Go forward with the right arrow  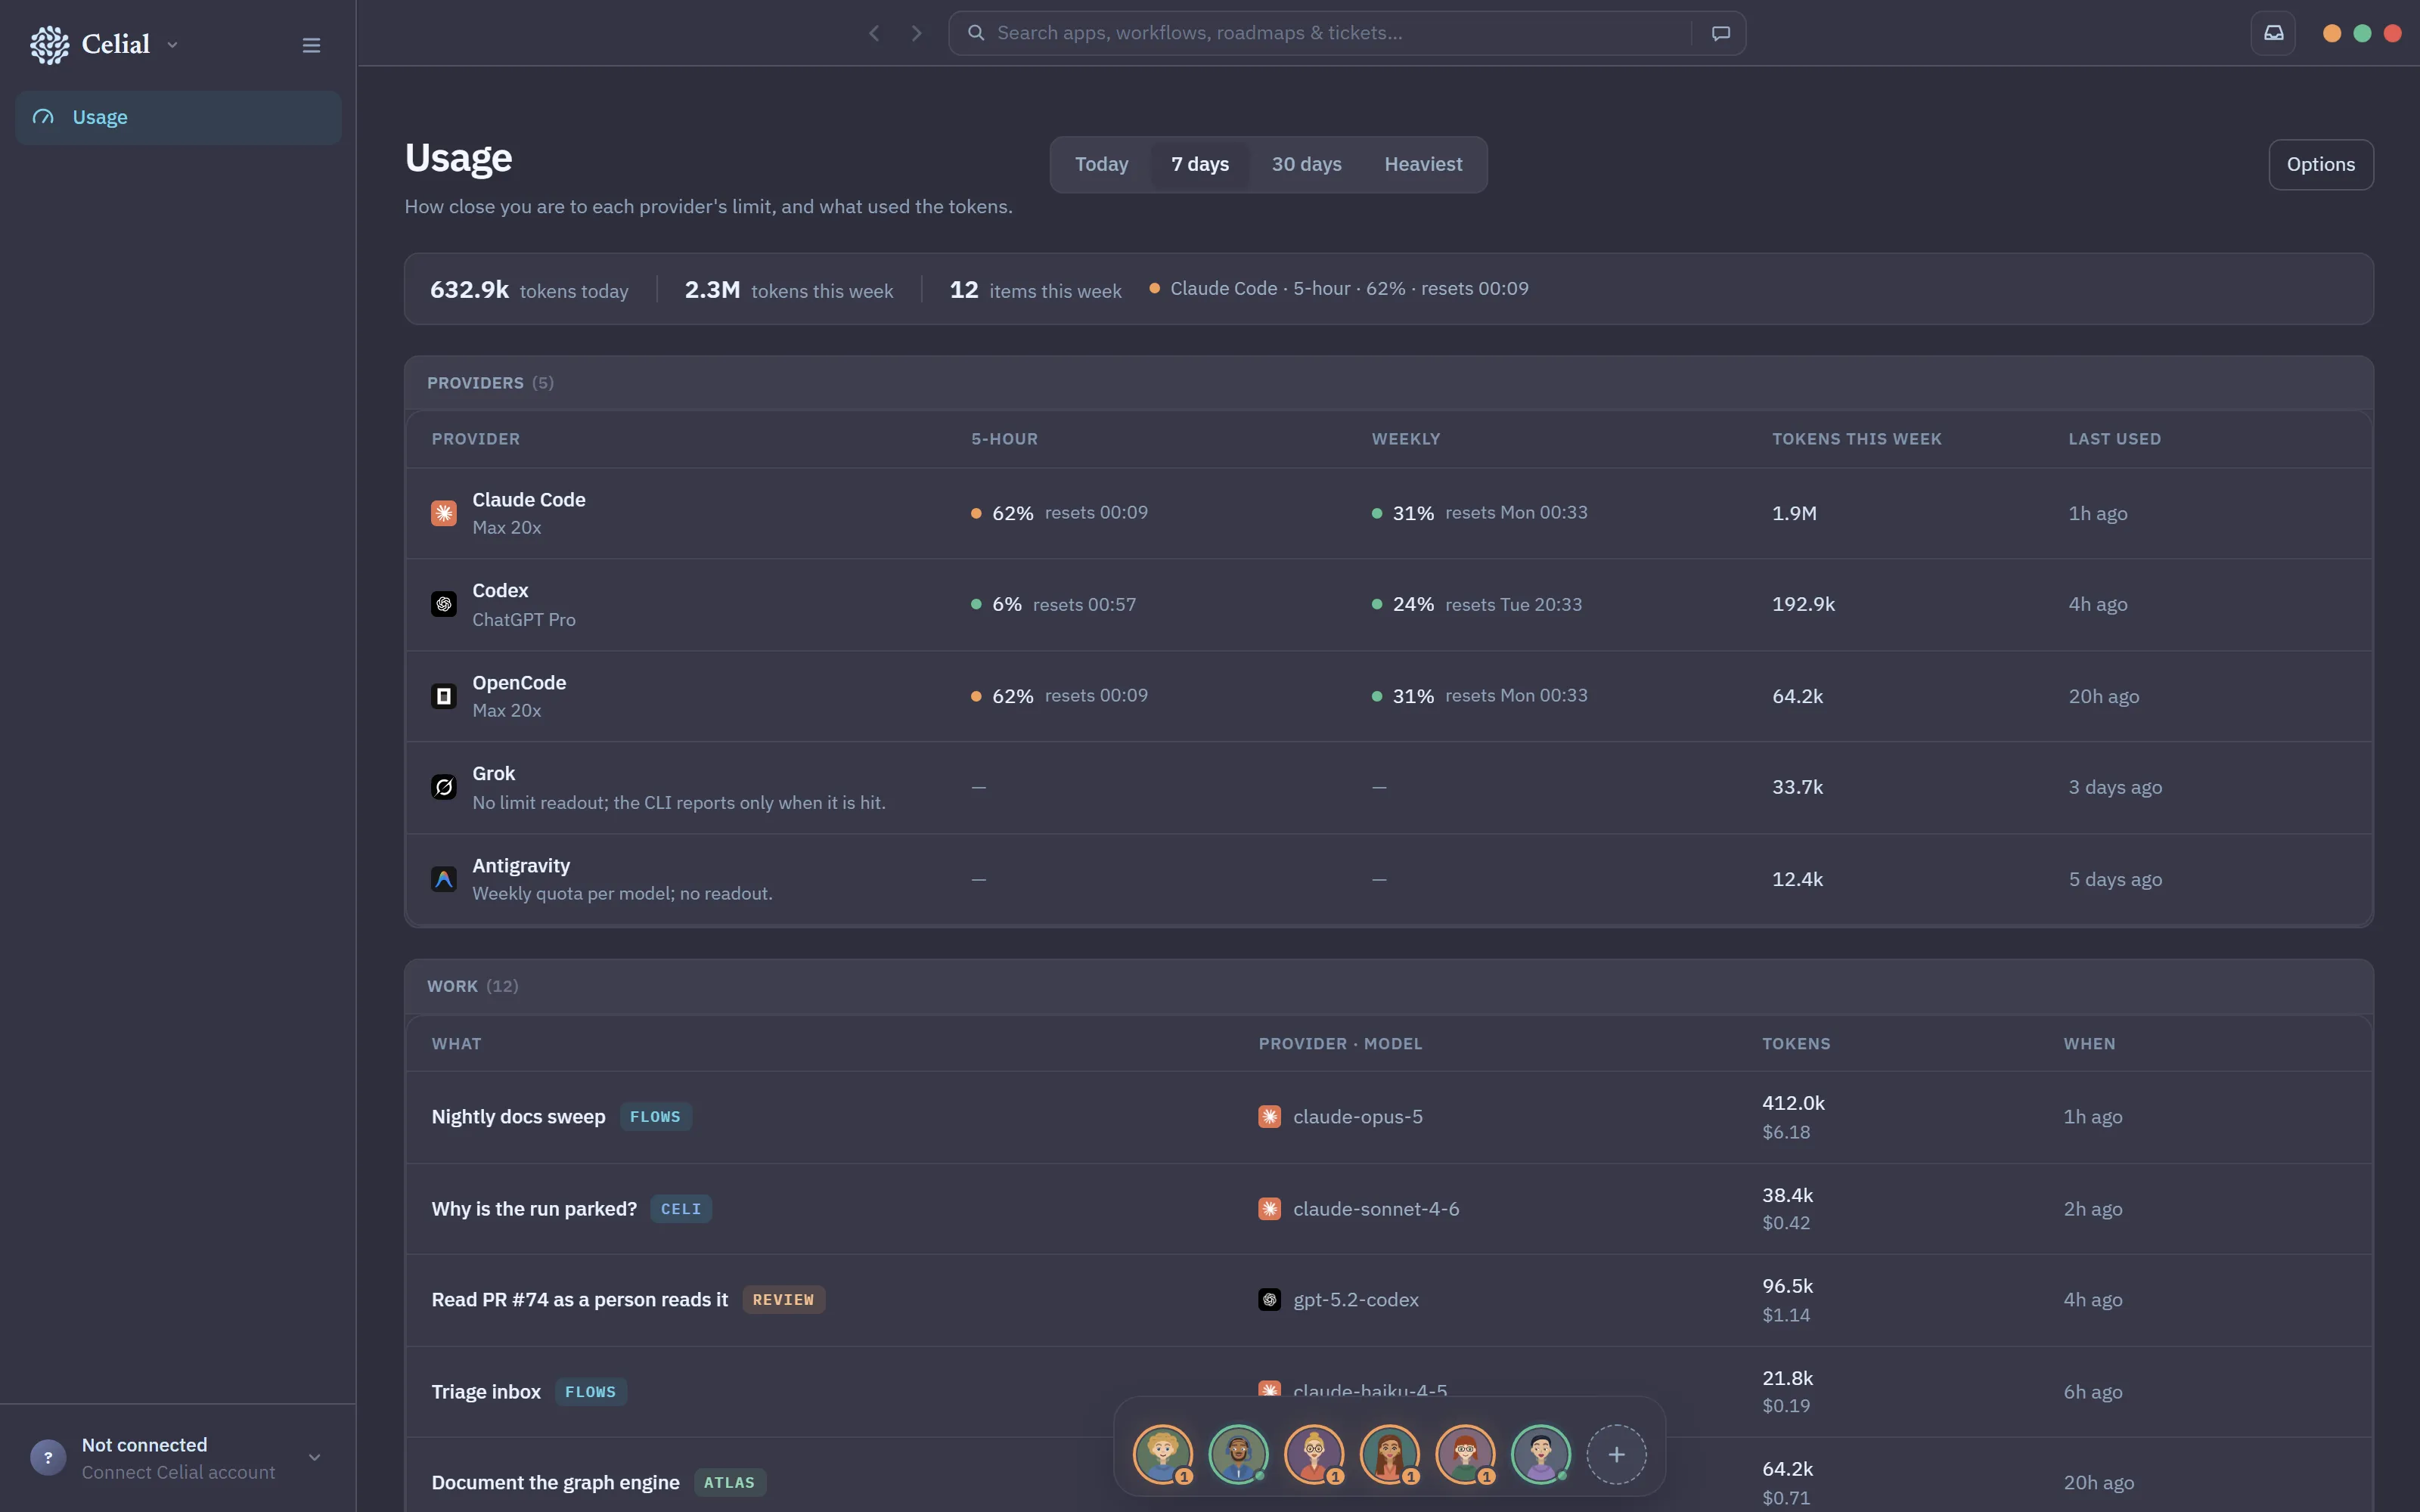(x=917, y=33)
